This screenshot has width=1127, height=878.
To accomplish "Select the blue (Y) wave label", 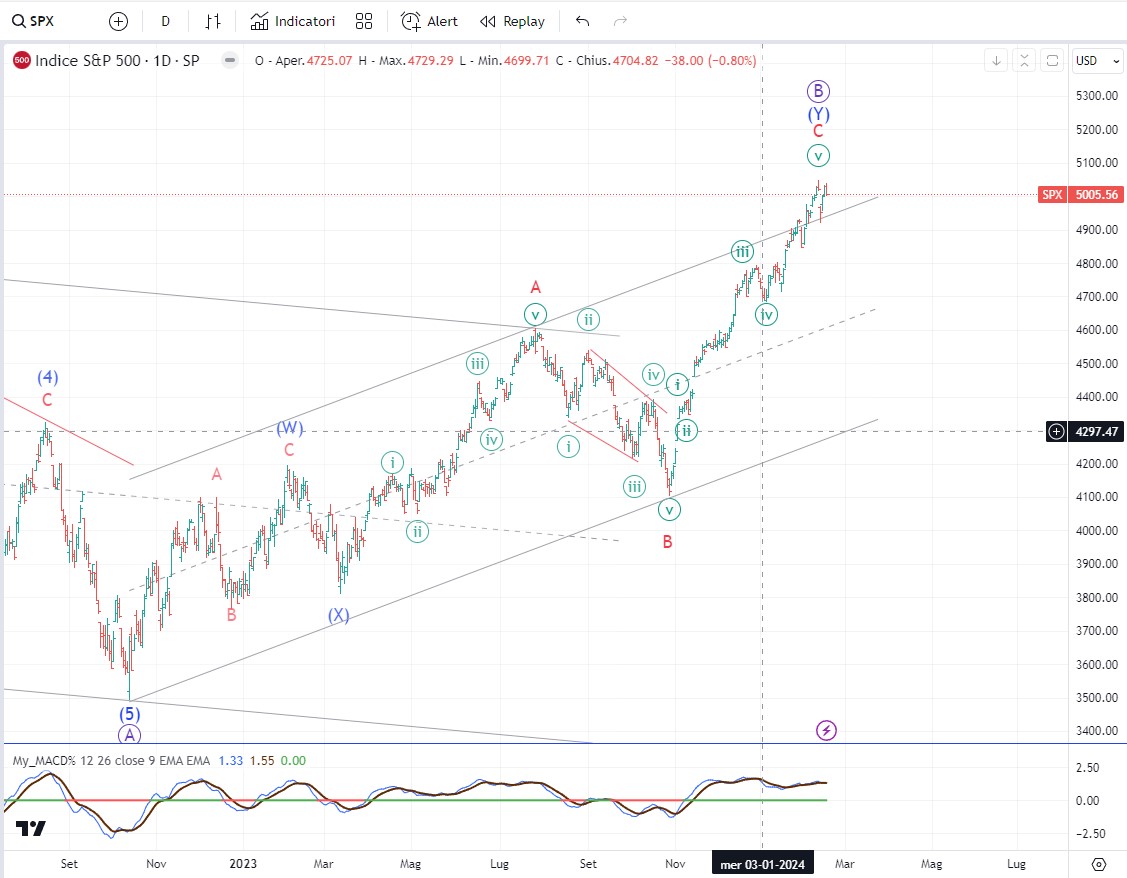I will coord(818,114).
